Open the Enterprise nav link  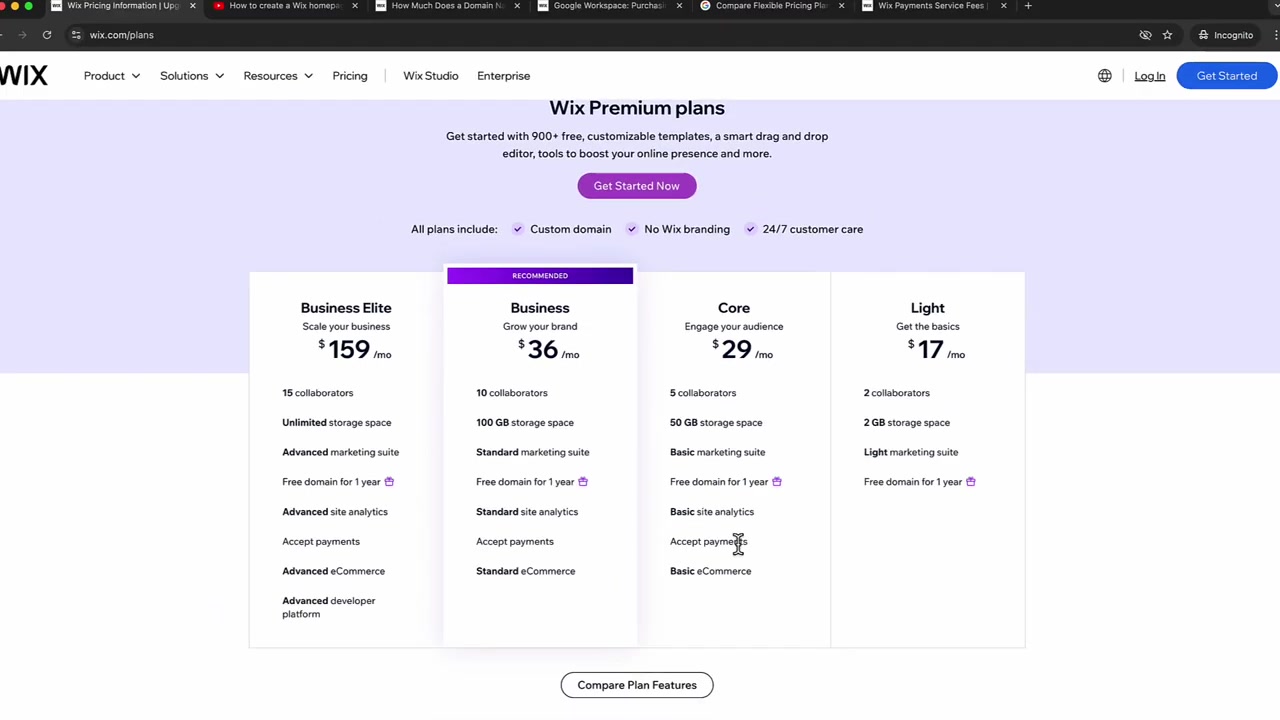point(503,76)
